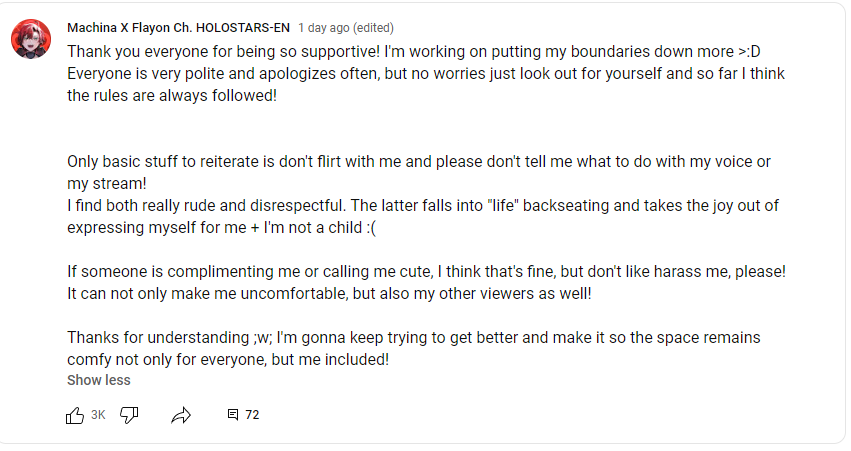Click the 3K like count

tap(98, 415)
